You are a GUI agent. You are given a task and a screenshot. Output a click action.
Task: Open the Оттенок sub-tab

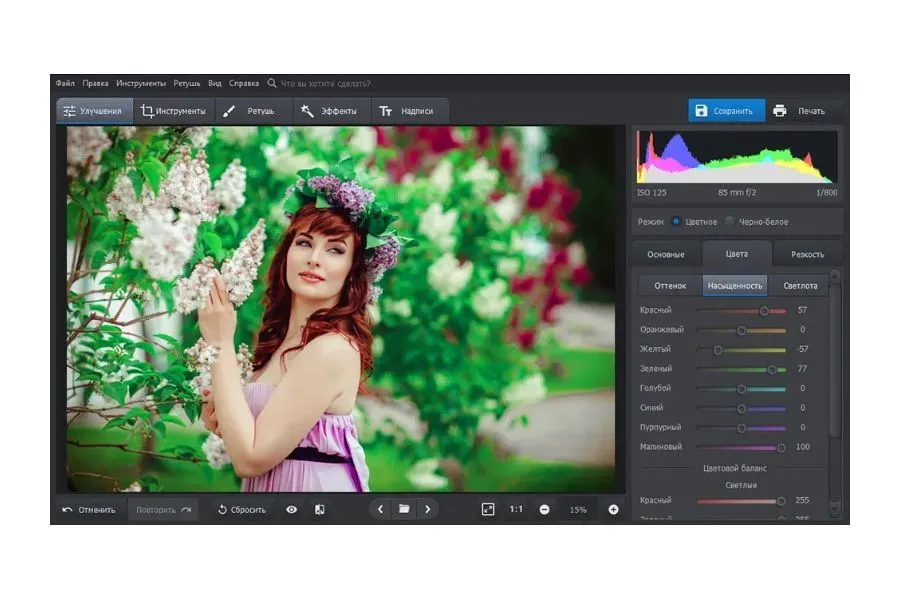click(x=670, y=285)
